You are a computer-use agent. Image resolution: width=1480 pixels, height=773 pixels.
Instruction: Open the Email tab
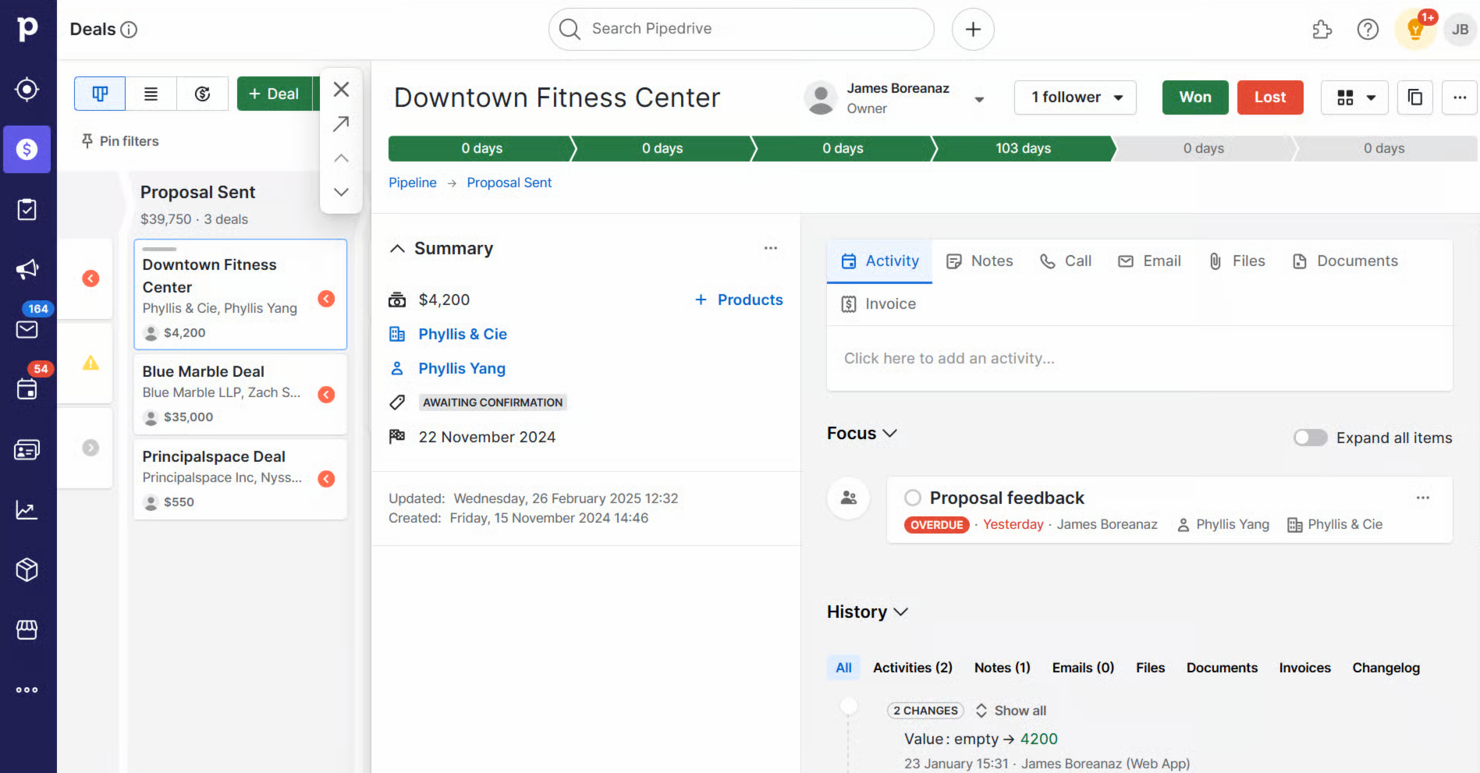pyautogui.click(x=1149, y=261)
